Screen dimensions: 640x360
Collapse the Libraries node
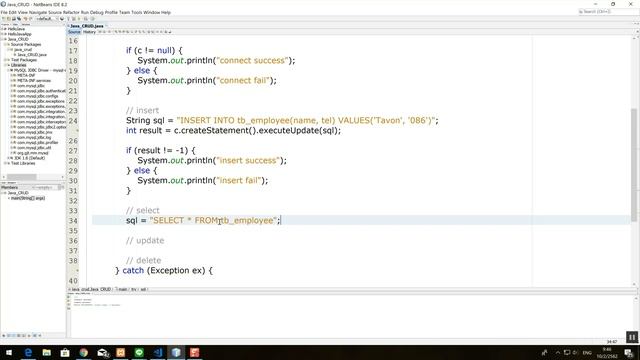click(x=5, y=65)
